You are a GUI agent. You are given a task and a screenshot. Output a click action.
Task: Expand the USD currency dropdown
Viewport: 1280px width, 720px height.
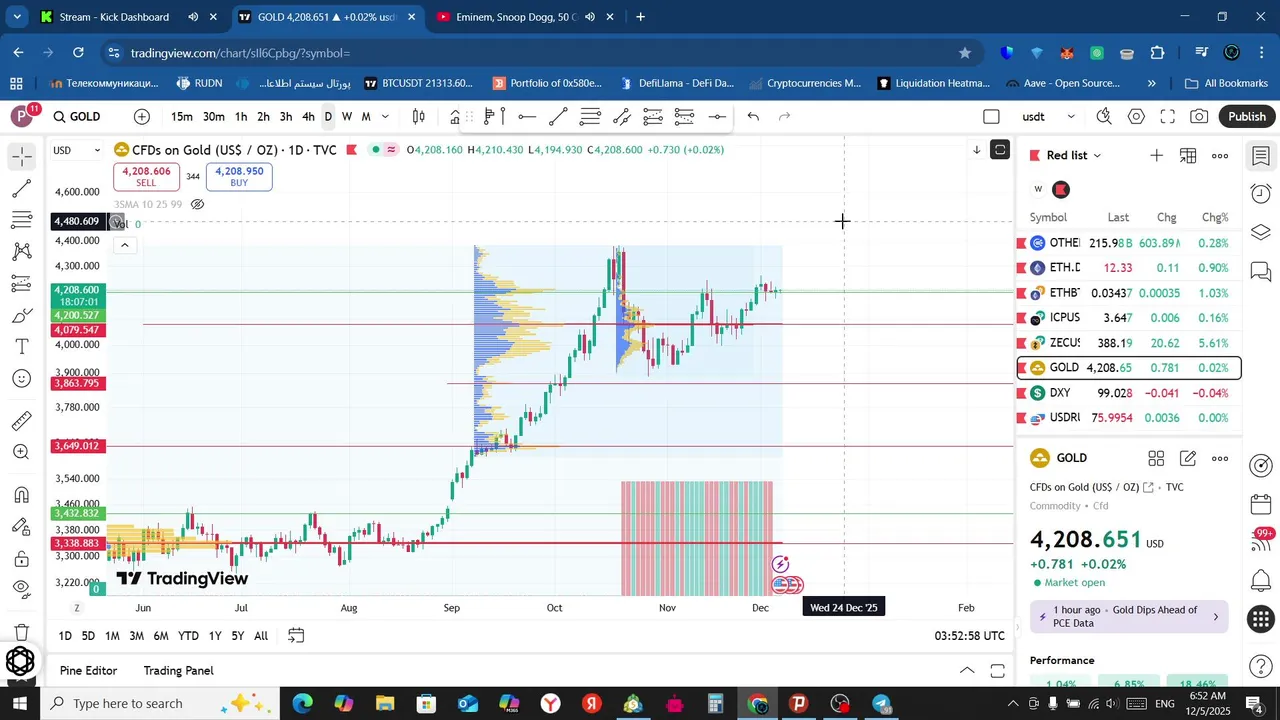pyautogui.click(x=77, y=151)
